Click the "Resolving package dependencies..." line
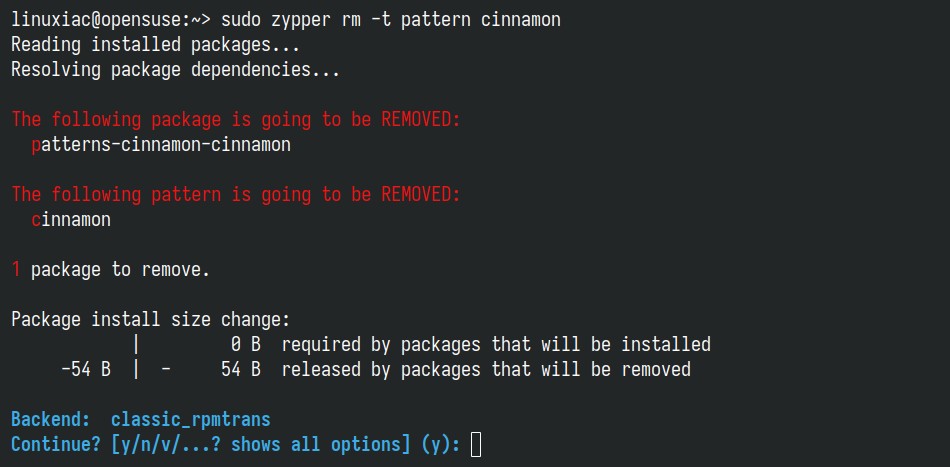The height and width of the screenshot is (467, 950). tap(175, 70)
